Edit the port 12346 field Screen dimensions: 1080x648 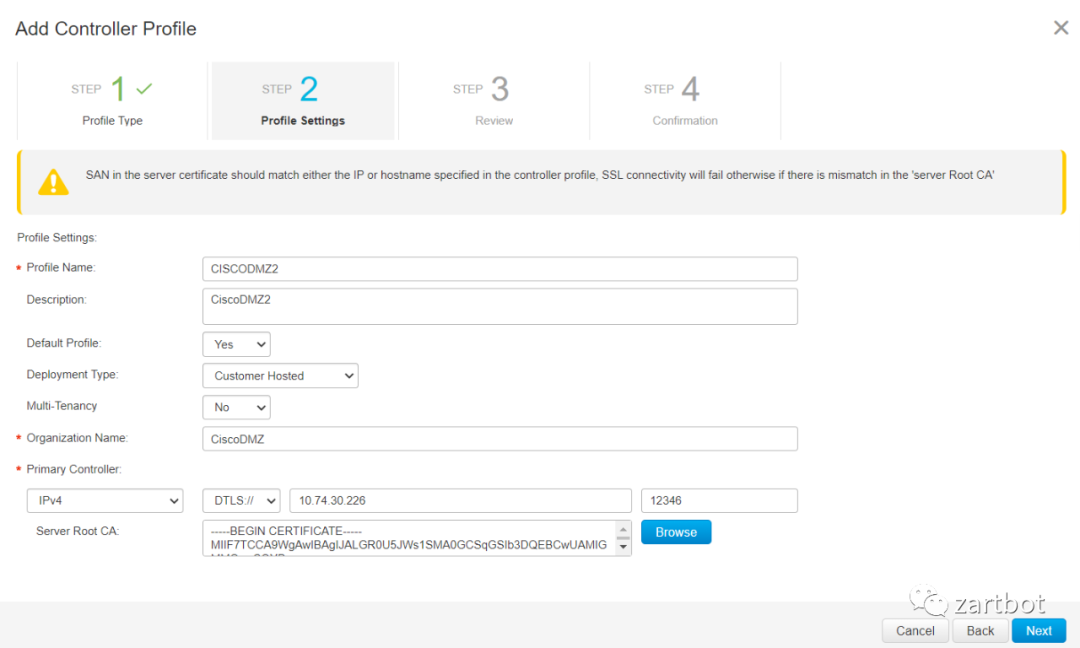point(719,501)
